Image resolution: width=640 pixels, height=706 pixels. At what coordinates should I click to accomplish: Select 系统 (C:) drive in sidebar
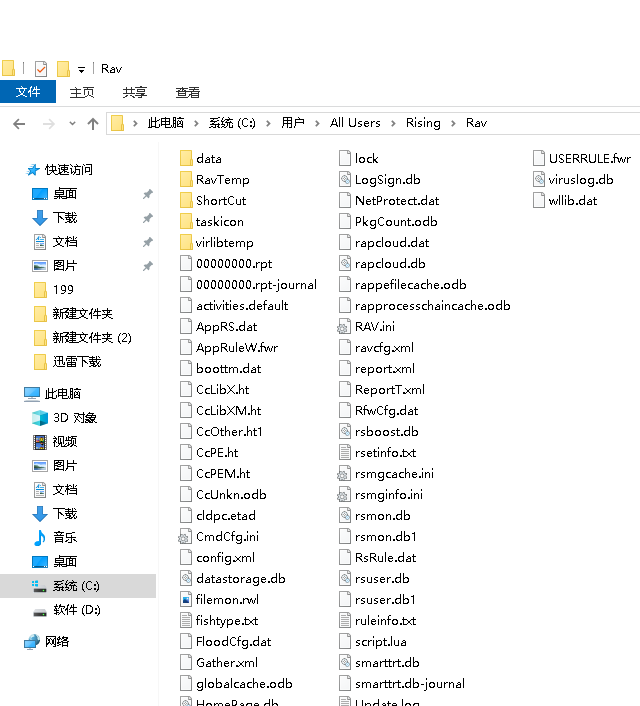(x=76, y=586)
